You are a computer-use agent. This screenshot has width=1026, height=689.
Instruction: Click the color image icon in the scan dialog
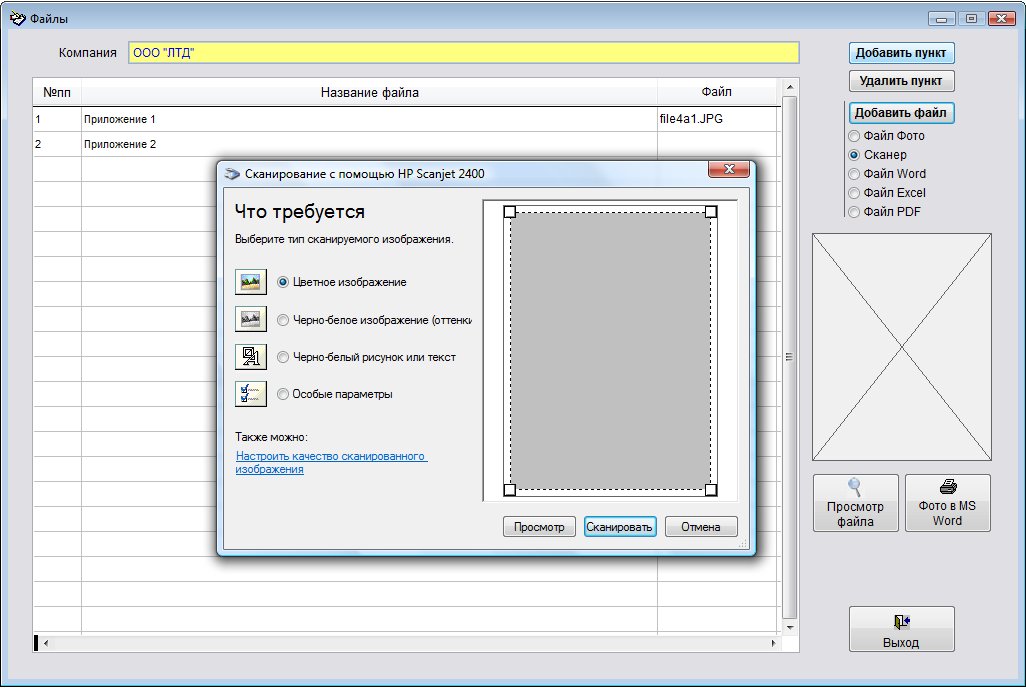click(x=250, y=282)
